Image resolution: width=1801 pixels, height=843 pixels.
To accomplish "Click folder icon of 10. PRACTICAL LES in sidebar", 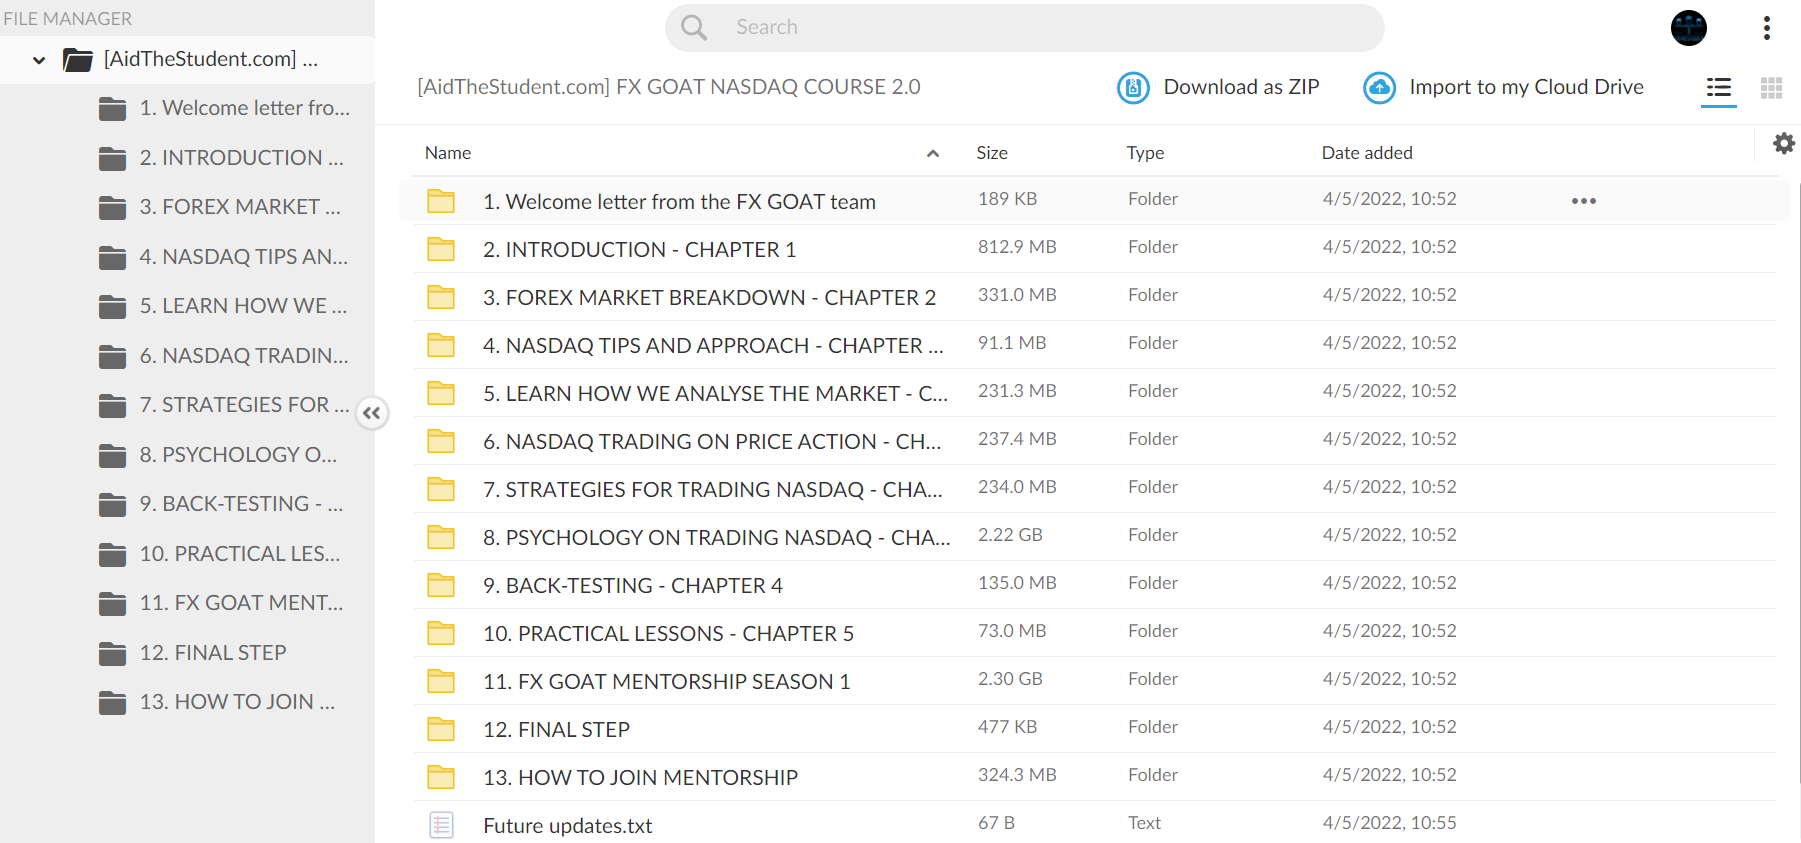I will point(113,554).
